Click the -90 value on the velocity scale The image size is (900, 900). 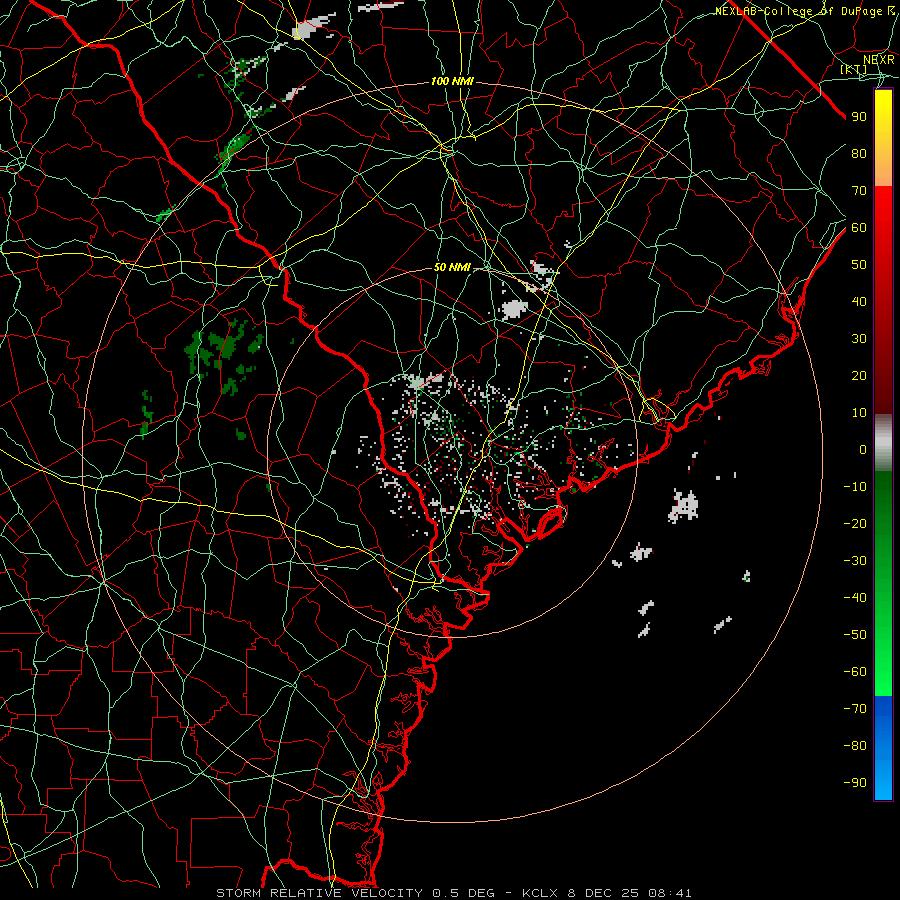tap(855, 783)
